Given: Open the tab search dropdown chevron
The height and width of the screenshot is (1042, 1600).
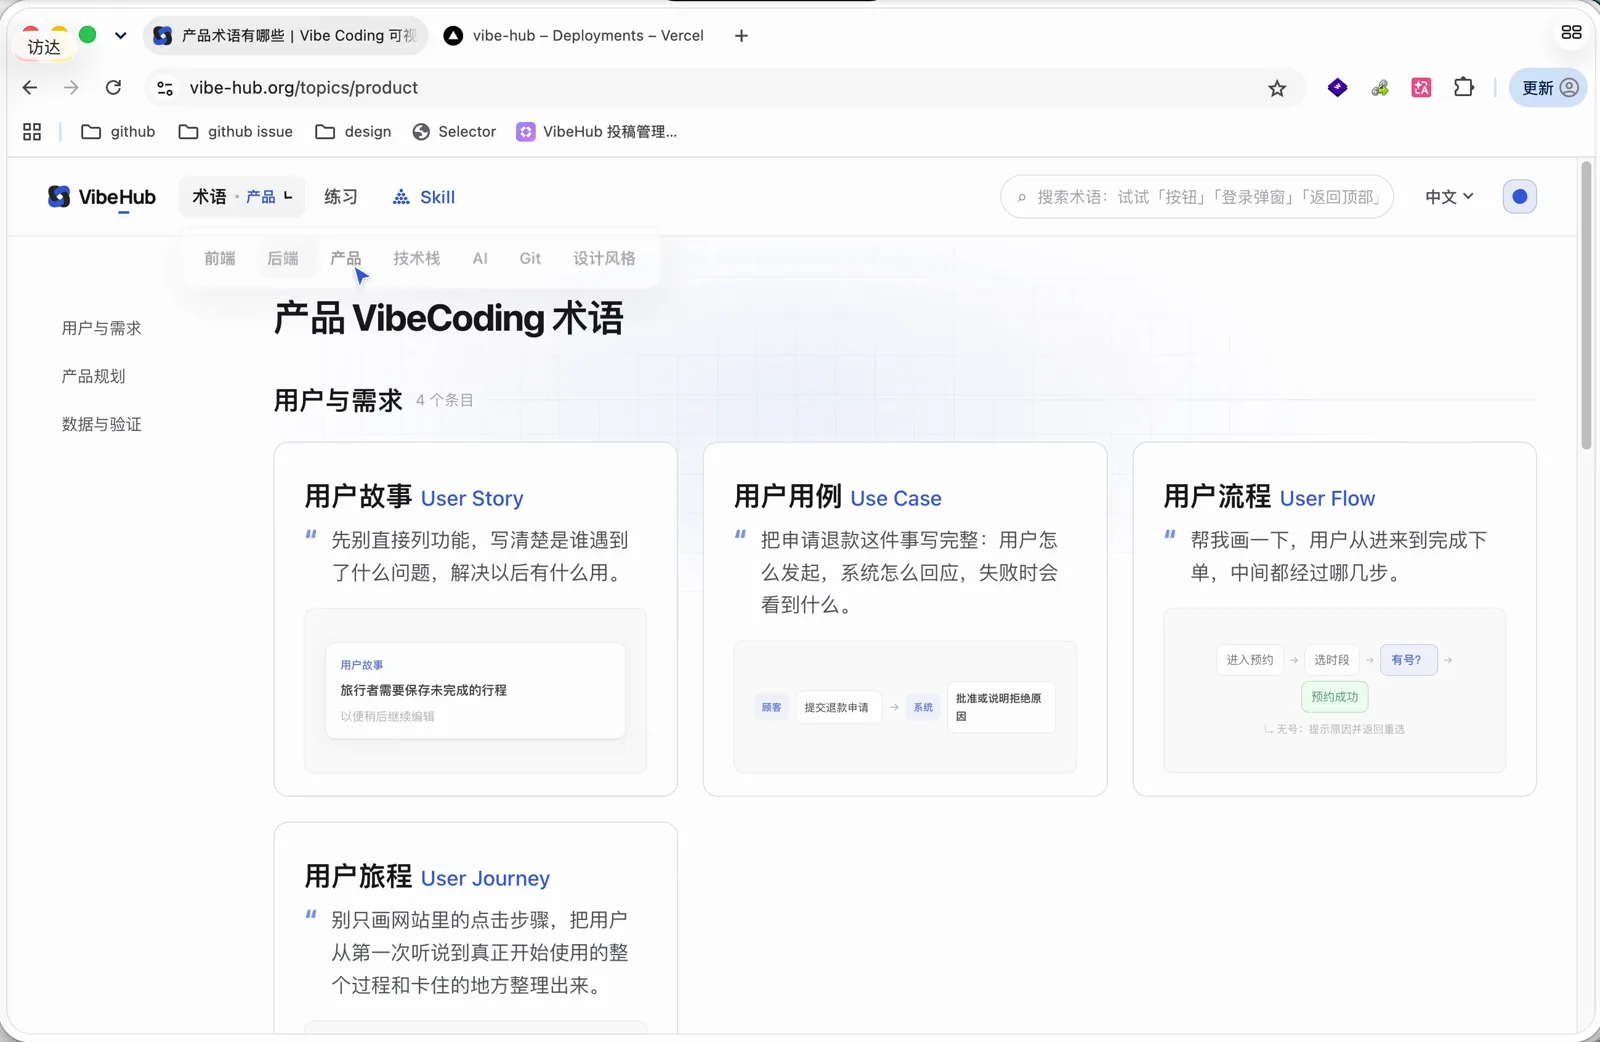Looking at the screenshot, I should click(120, 35).
